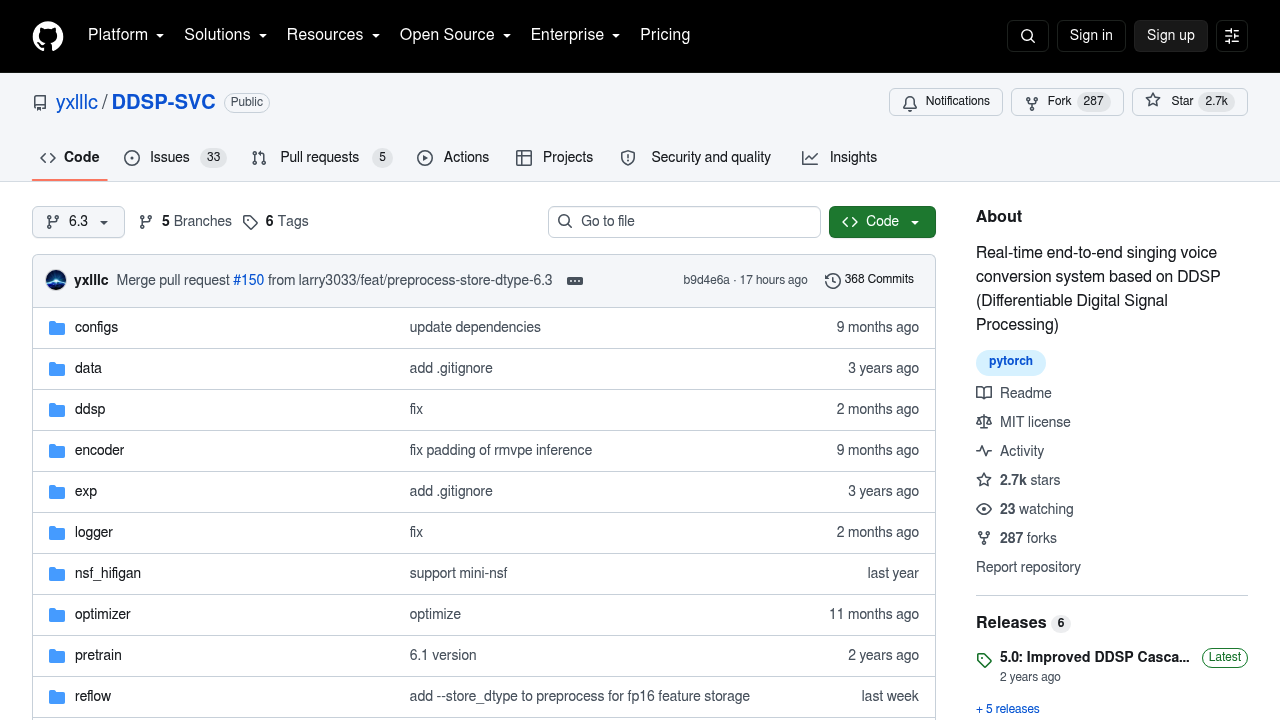The width and height of the screenshot is (1280, 720).
Task: View the 6 Tags link
Action: click(x=276, y=222)
